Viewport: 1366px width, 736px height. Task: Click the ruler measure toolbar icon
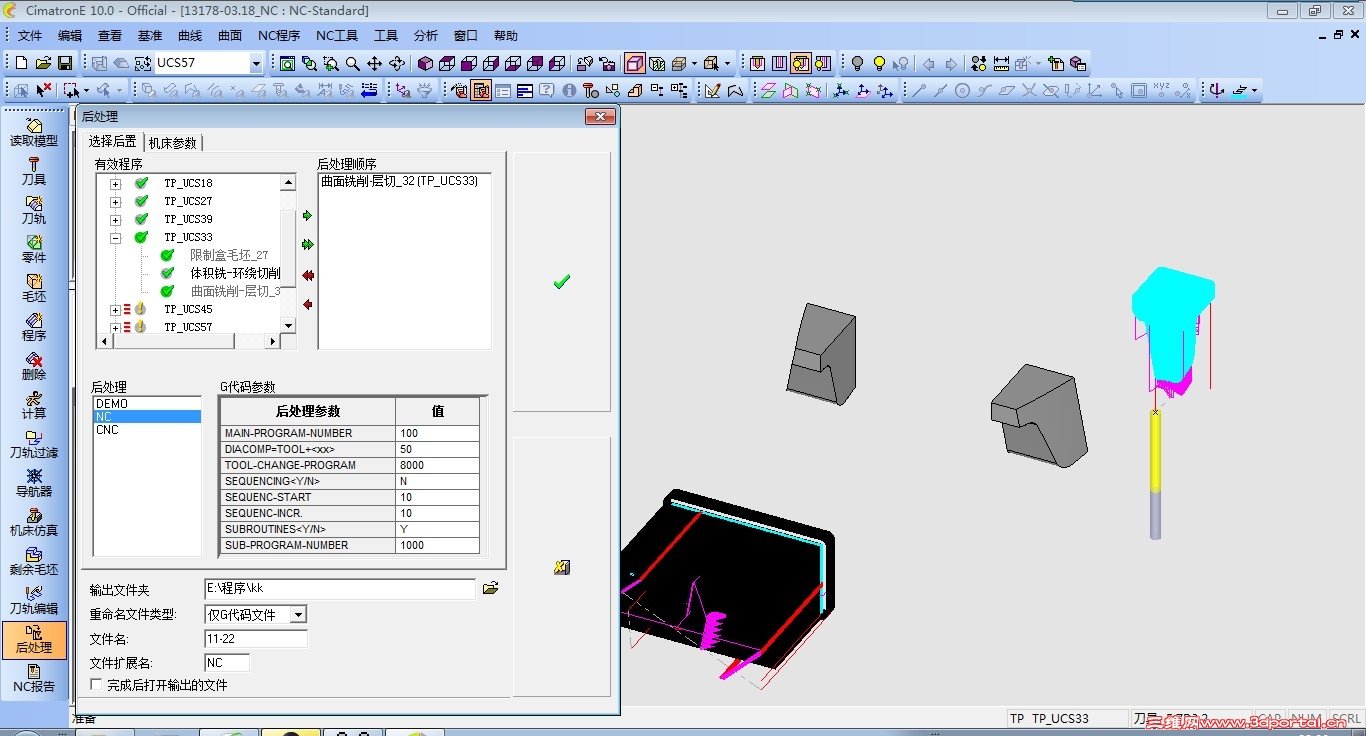pyautogui.click(x=1001, y=63)
